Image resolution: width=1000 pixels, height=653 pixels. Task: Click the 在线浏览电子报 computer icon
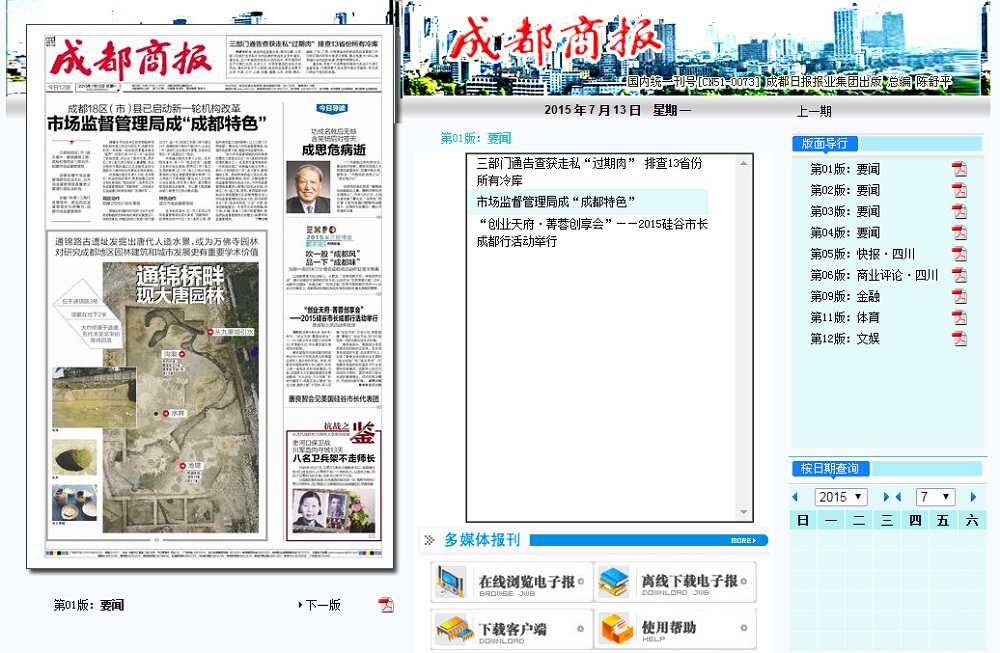pyautogui.click(x=451, y=582)
